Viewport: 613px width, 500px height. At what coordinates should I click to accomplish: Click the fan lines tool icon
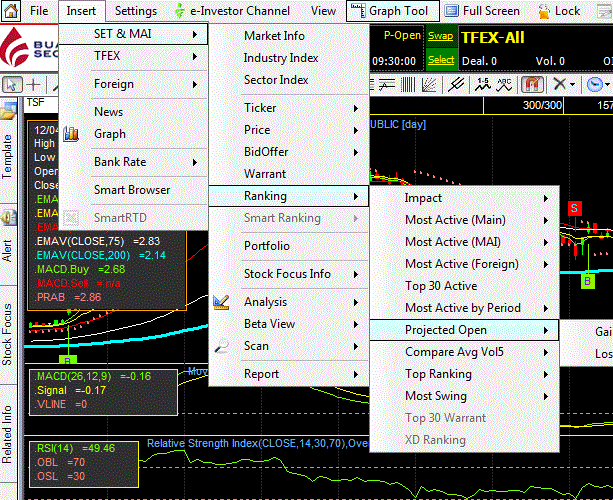pyautogui.click(x=429, y=84)
